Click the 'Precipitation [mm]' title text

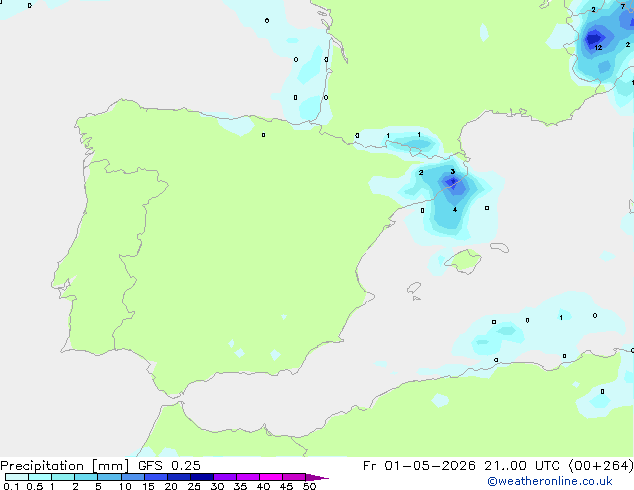pyautogui.click(x=64, y=466)
